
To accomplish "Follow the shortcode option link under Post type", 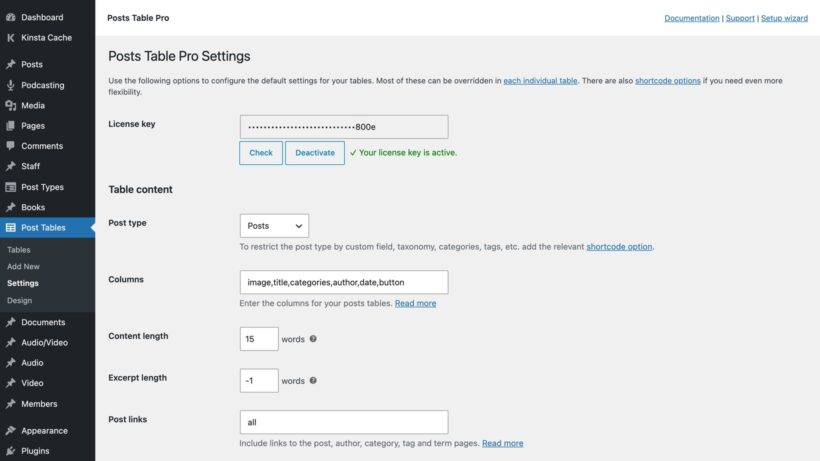I will pos(619,247).
